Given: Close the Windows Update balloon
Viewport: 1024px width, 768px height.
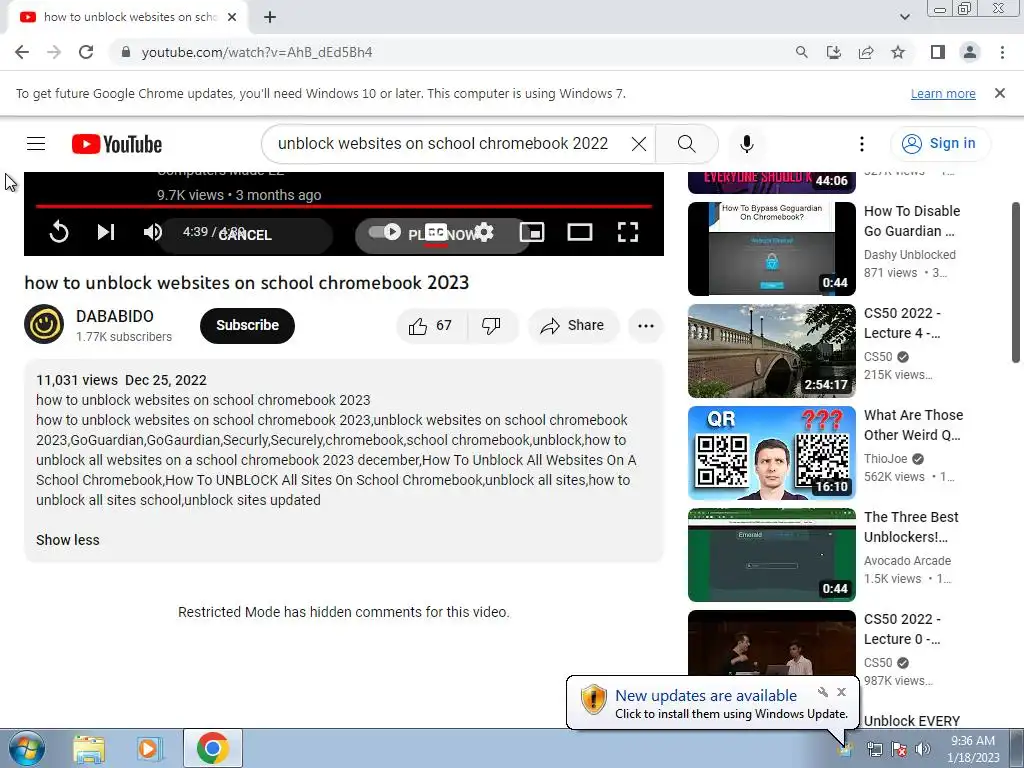Looking at the screenshot, I should tap(841, 692).
